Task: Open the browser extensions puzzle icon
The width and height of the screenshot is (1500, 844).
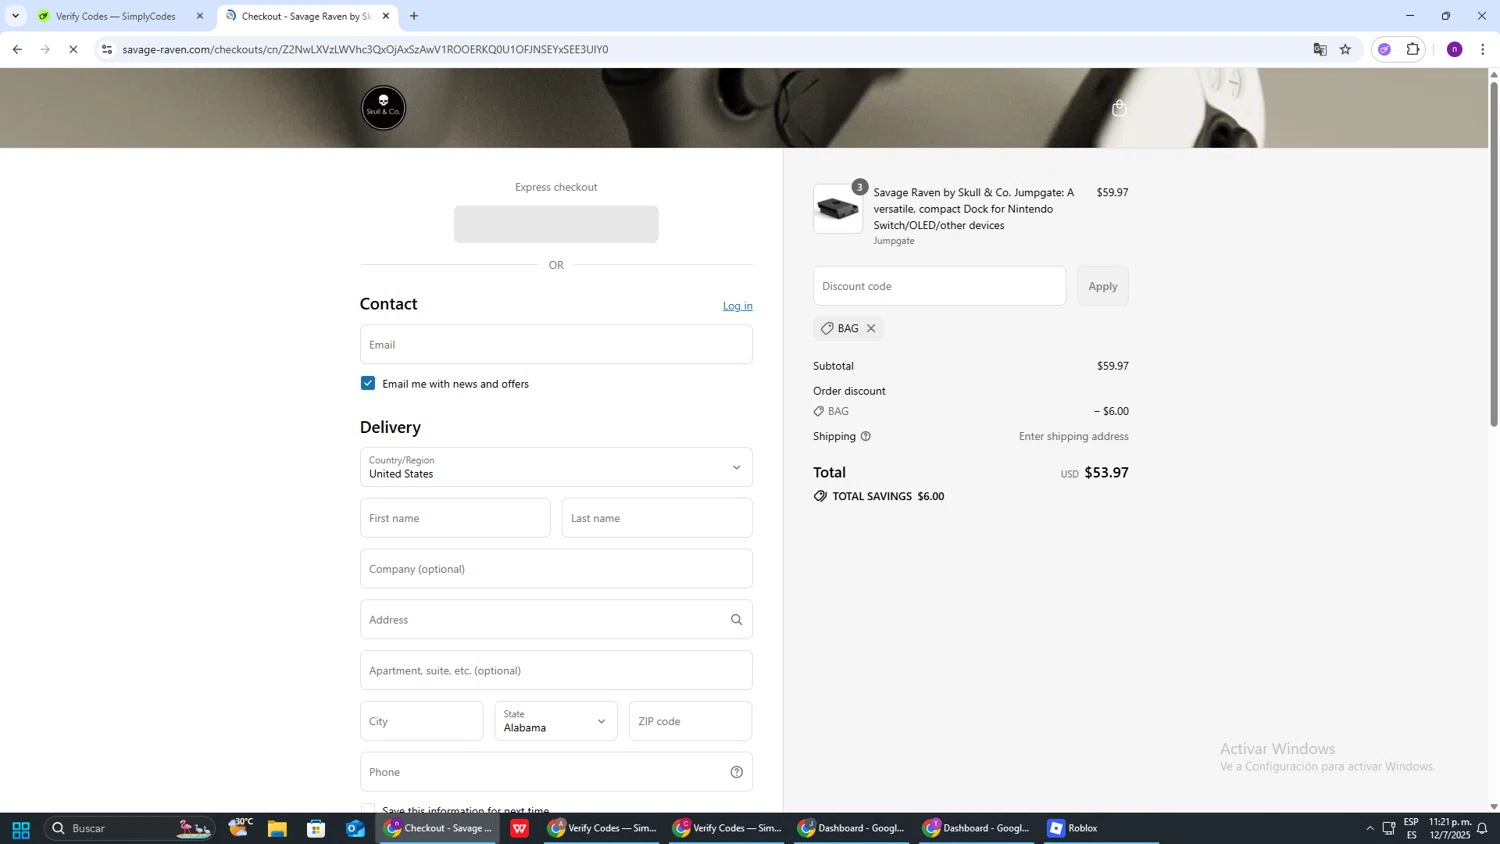Action: [1413, 49]
